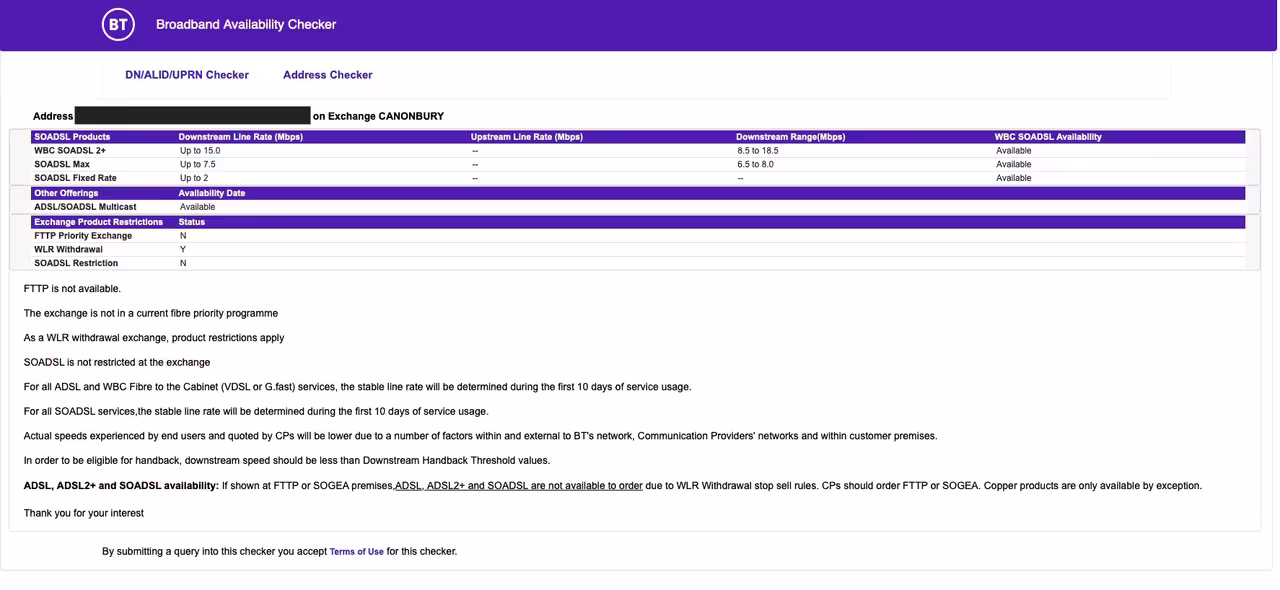The image size is (1280, 590).
Task: Click the Y status of WLR Withdrawal
Action: pos(183,250)
